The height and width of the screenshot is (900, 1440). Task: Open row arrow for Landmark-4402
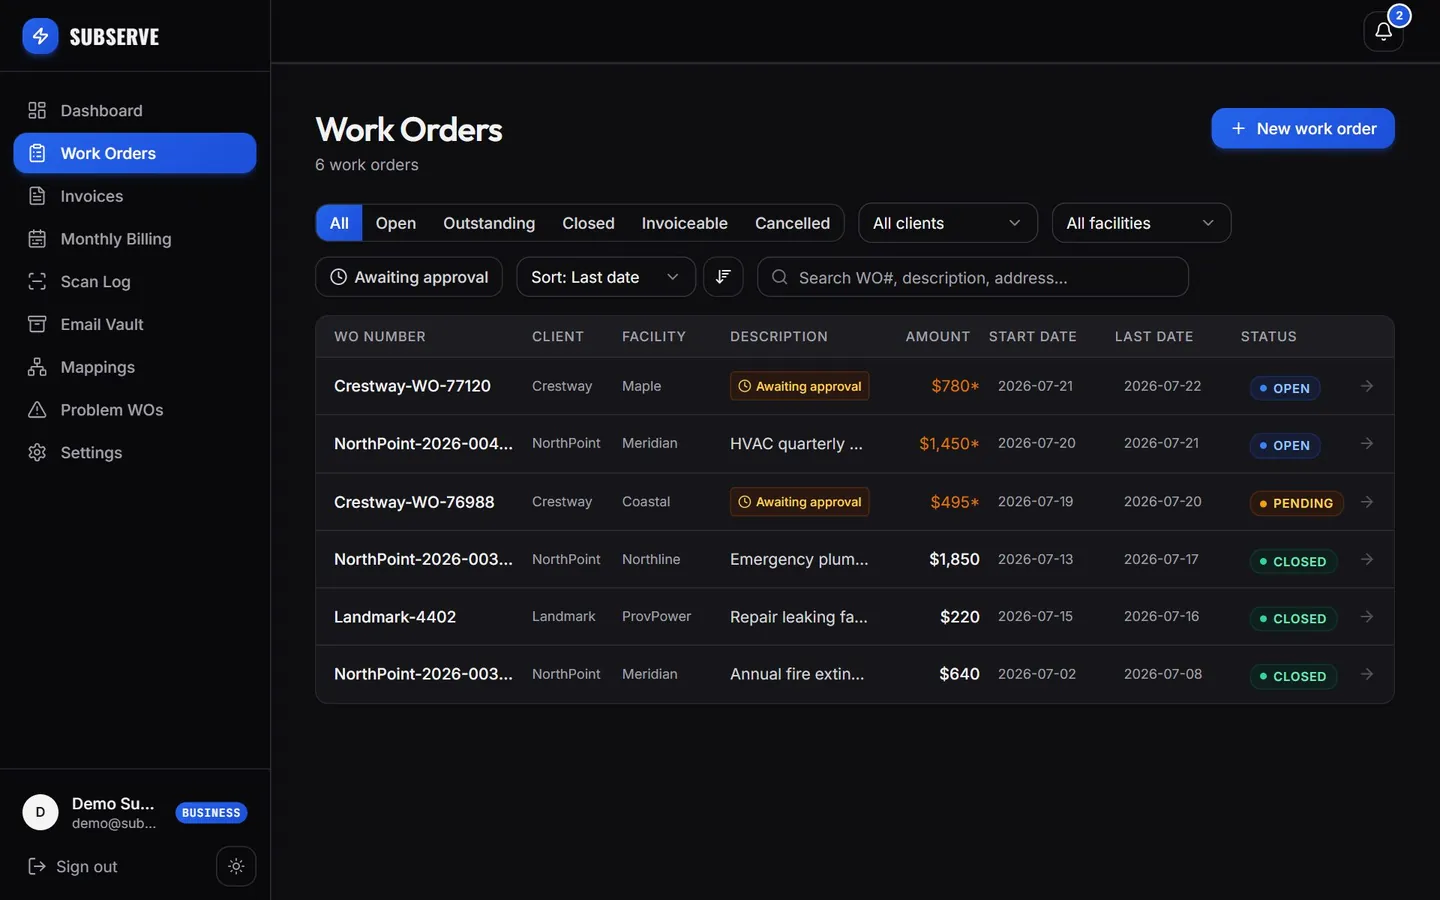pyautogui.click(x=1367, y=617)
